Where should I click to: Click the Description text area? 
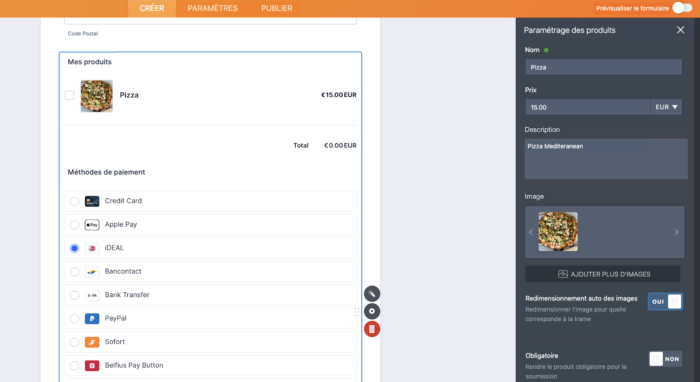pyautogui.click(x=606, y=159)
